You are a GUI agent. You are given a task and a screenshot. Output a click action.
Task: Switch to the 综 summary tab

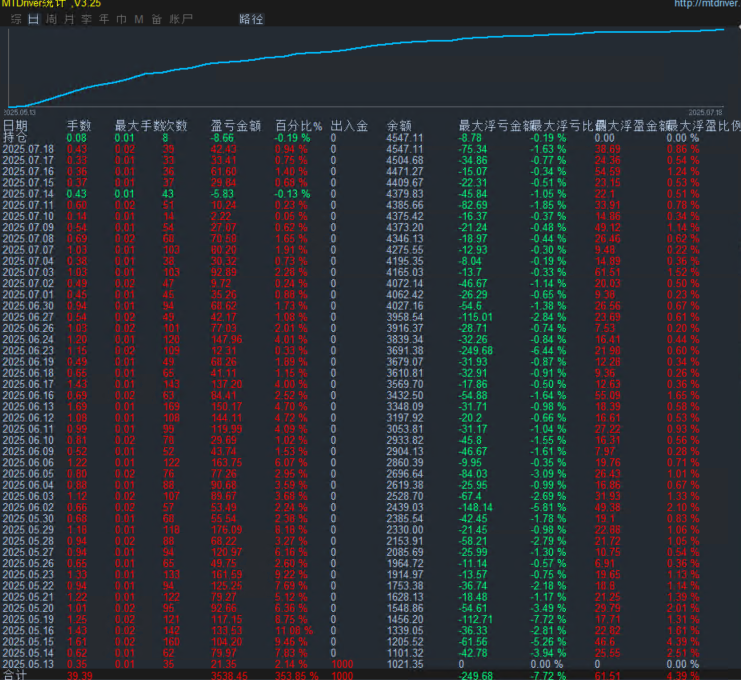[x=16, y=19]
